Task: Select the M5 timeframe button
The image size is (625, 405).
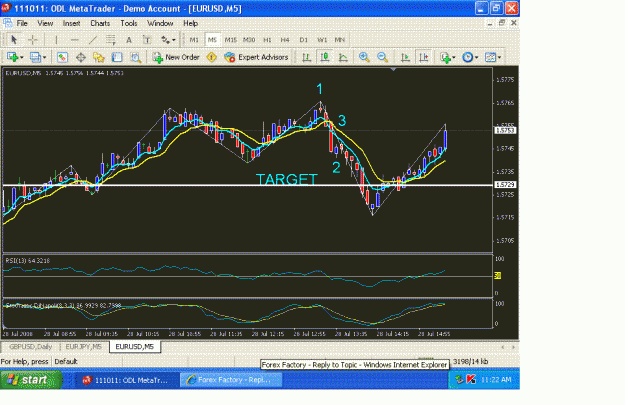Action: (x=212, y=39)
